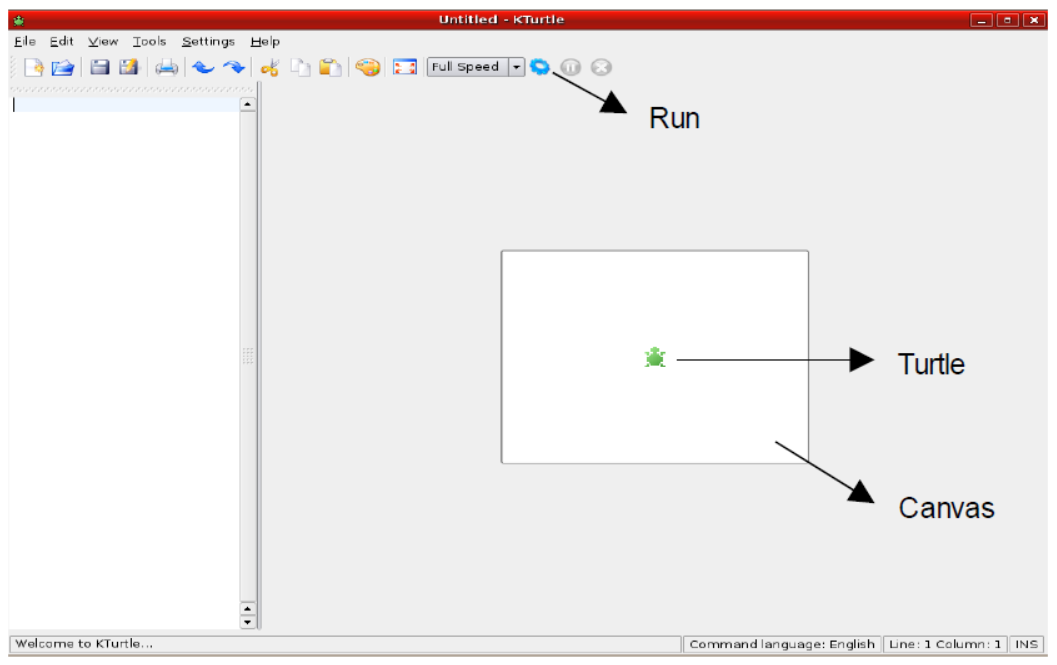
Task: Paste from the clipboard icon
Action: tap(330, 67)
